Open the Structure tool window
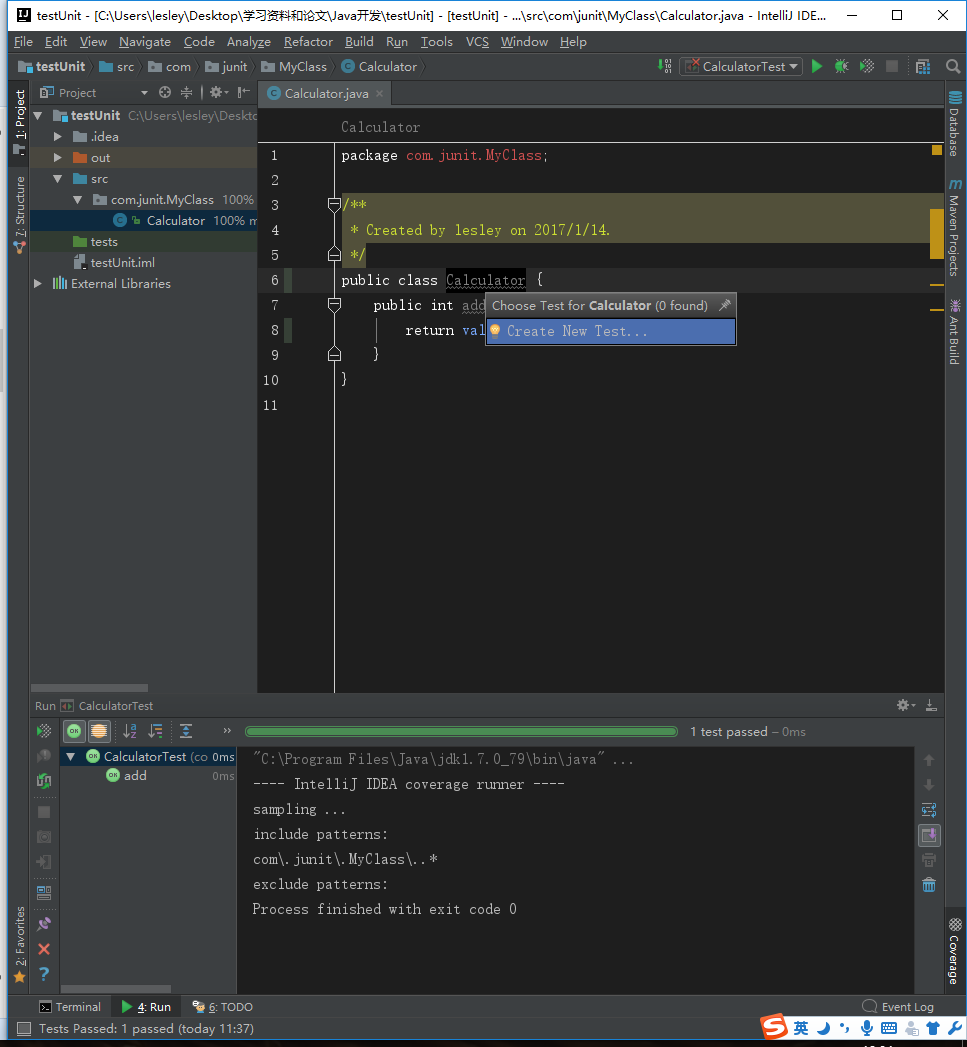 point(19,214)
